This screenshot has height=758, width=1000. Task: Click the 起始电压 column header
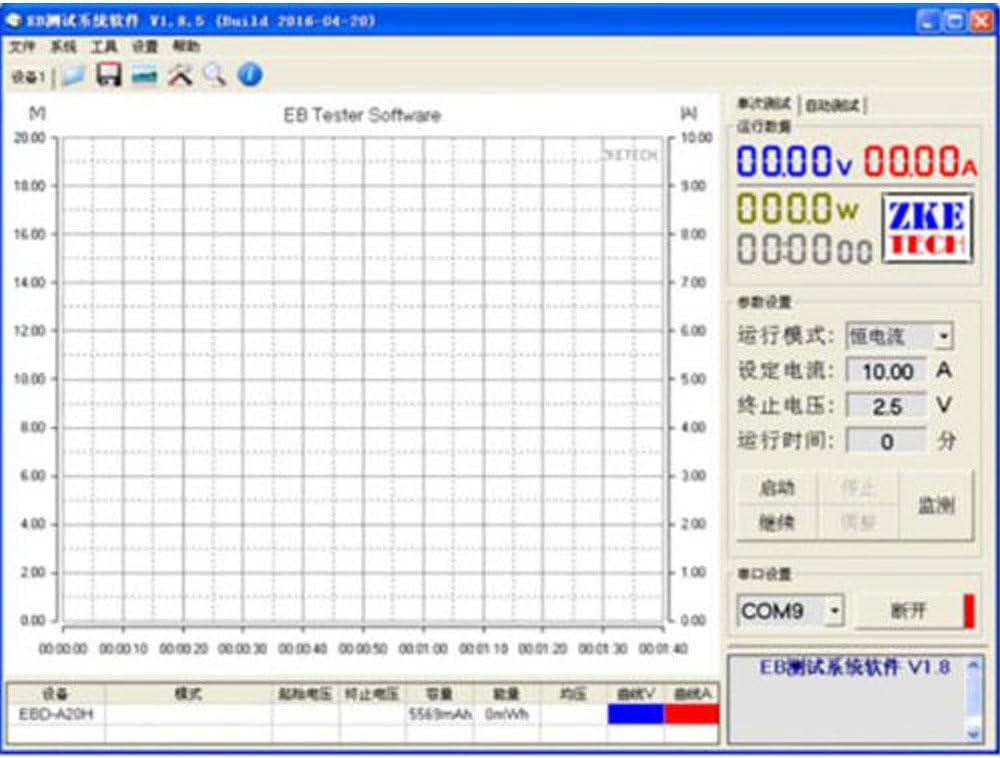[305, 694]
